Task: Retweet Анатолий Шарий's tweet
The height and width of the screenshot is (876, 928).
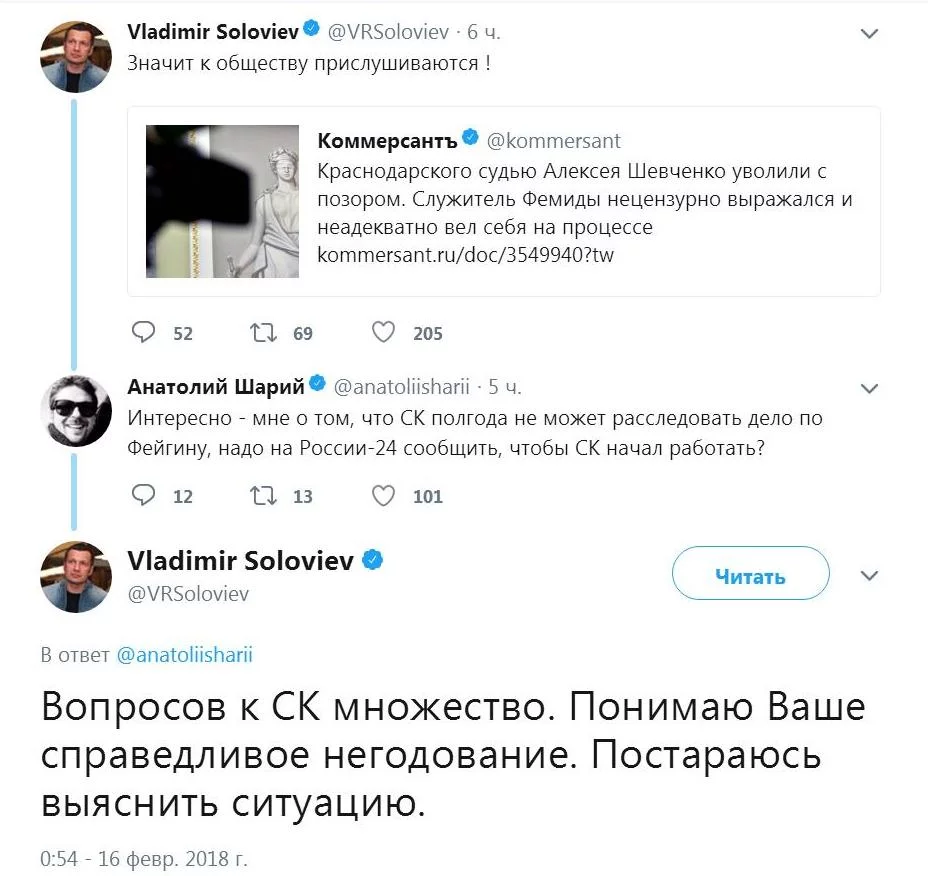Action: (264, 495)
